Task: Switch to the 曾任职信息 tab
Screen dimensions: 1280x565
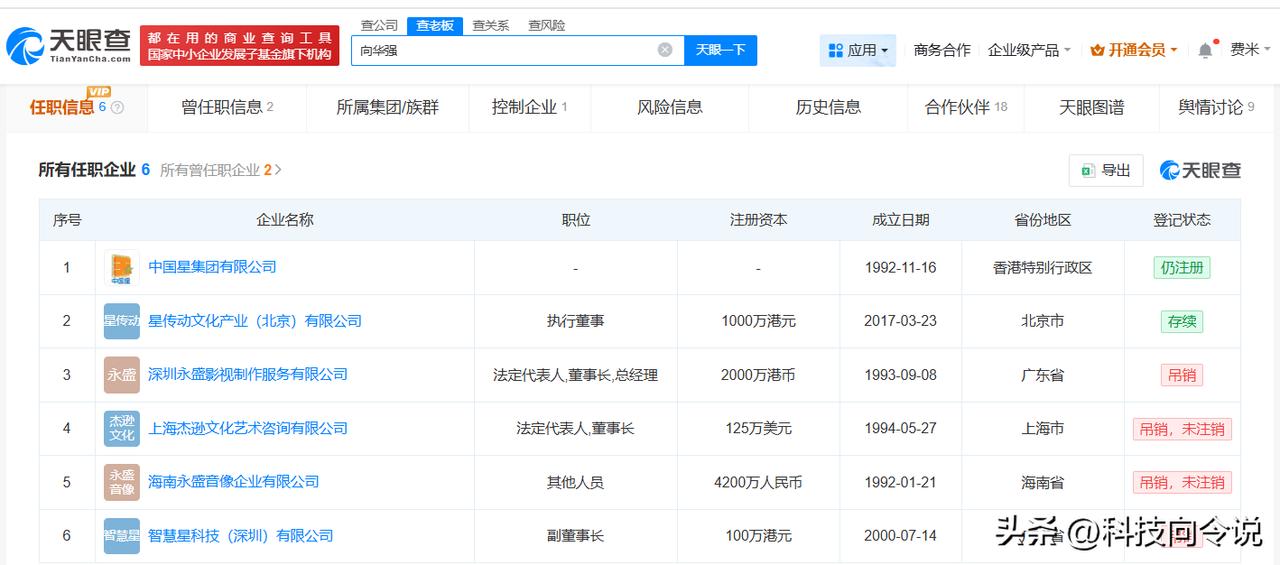Action: 227,108
